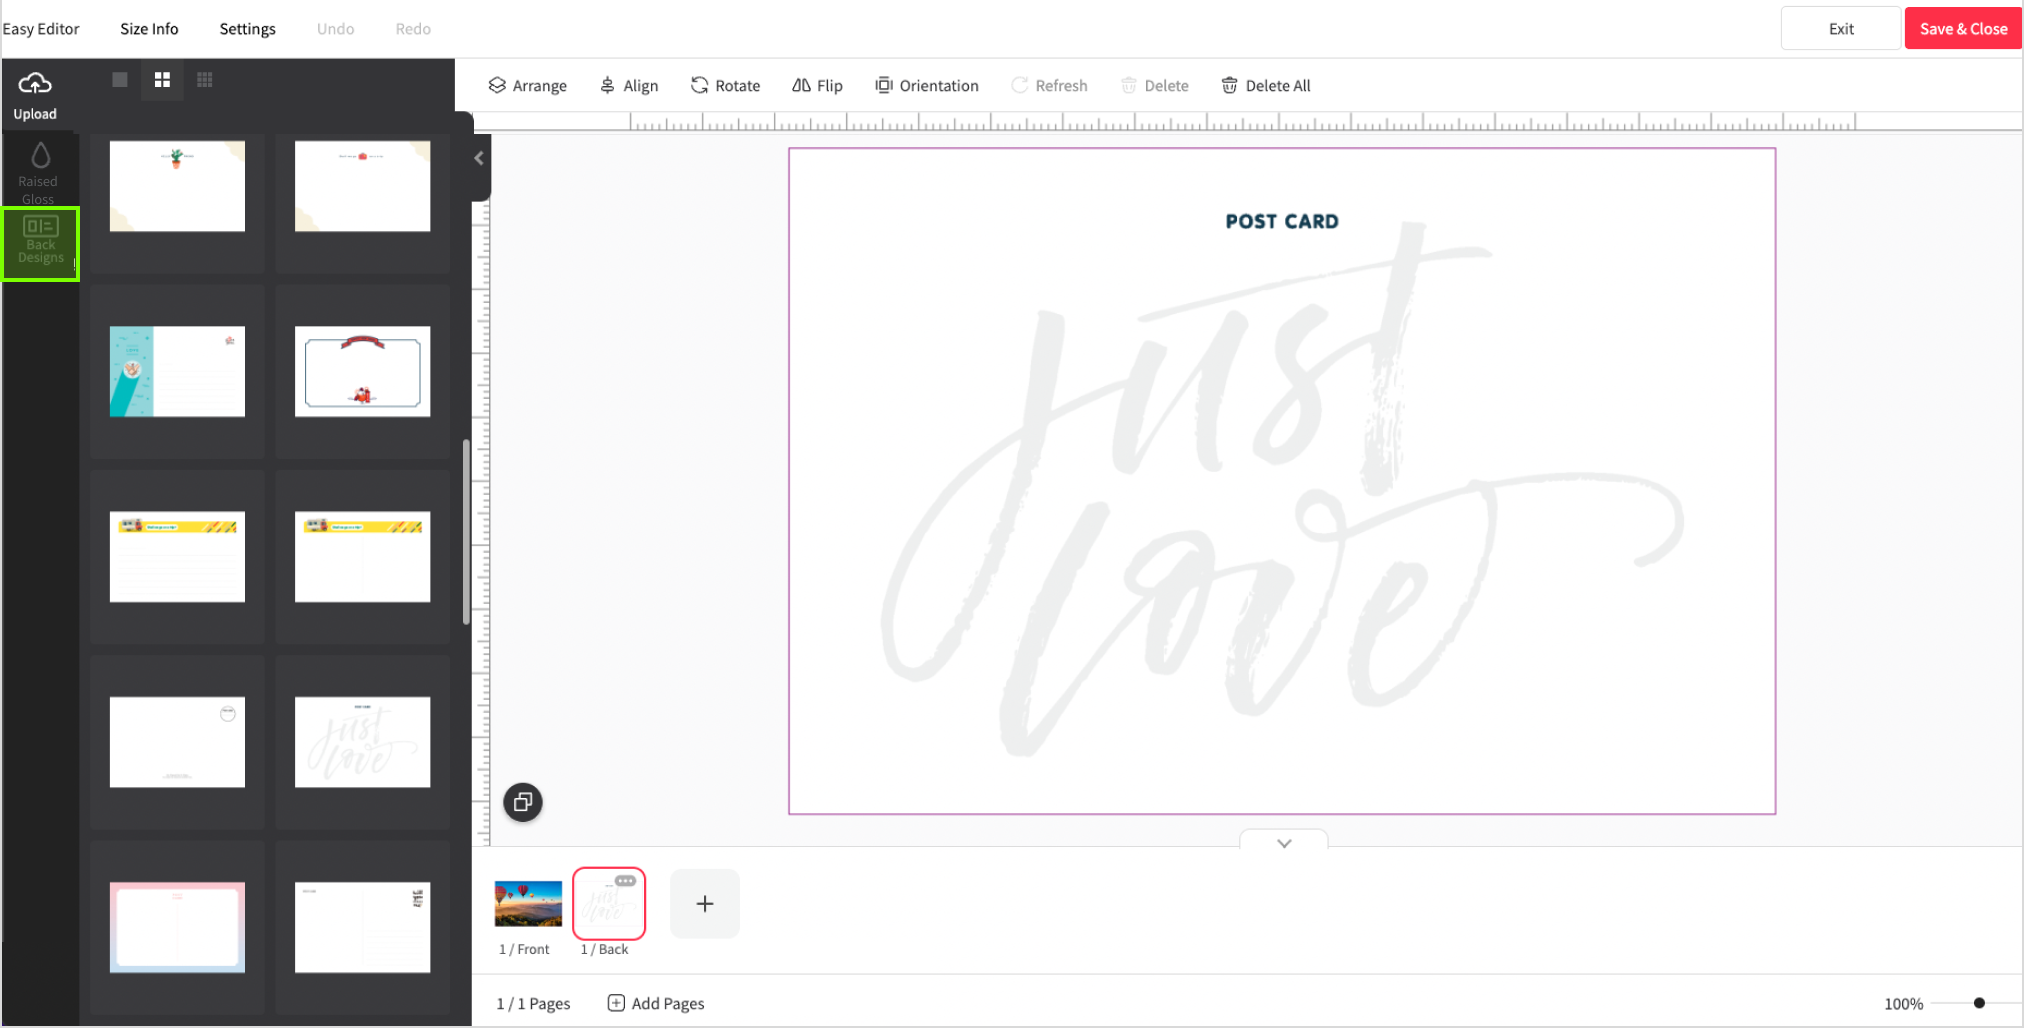
Task: Click the Exit button
Action: [1841, 29]
